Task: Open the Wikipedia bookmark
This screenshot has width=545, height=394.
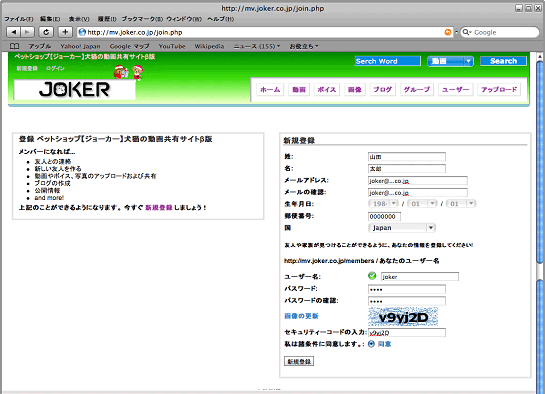Action: pos(209,46)
